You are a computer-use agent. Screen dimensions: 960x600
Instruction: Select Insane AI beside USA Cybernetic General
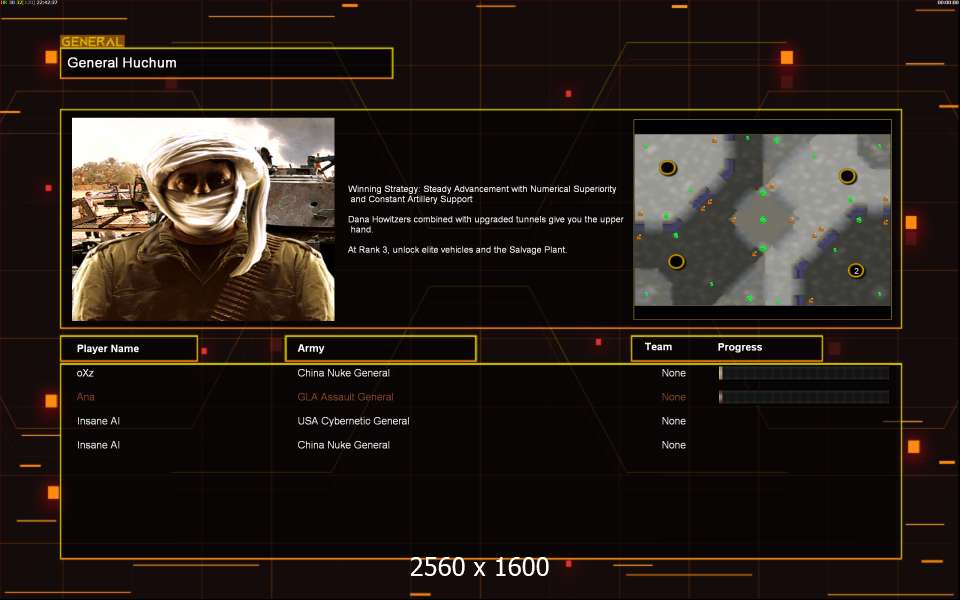pyautogui.click(x=99, y=421)
